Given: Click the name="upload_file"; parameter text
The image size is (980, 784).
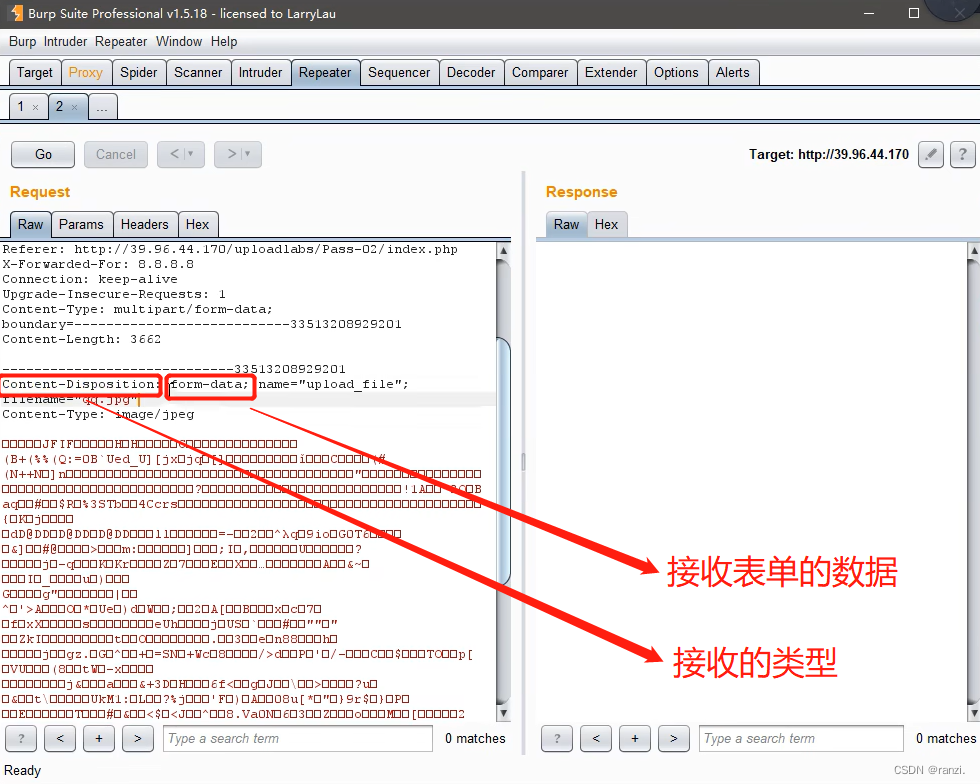Looking at the screenshot, I should click(333, 384).
